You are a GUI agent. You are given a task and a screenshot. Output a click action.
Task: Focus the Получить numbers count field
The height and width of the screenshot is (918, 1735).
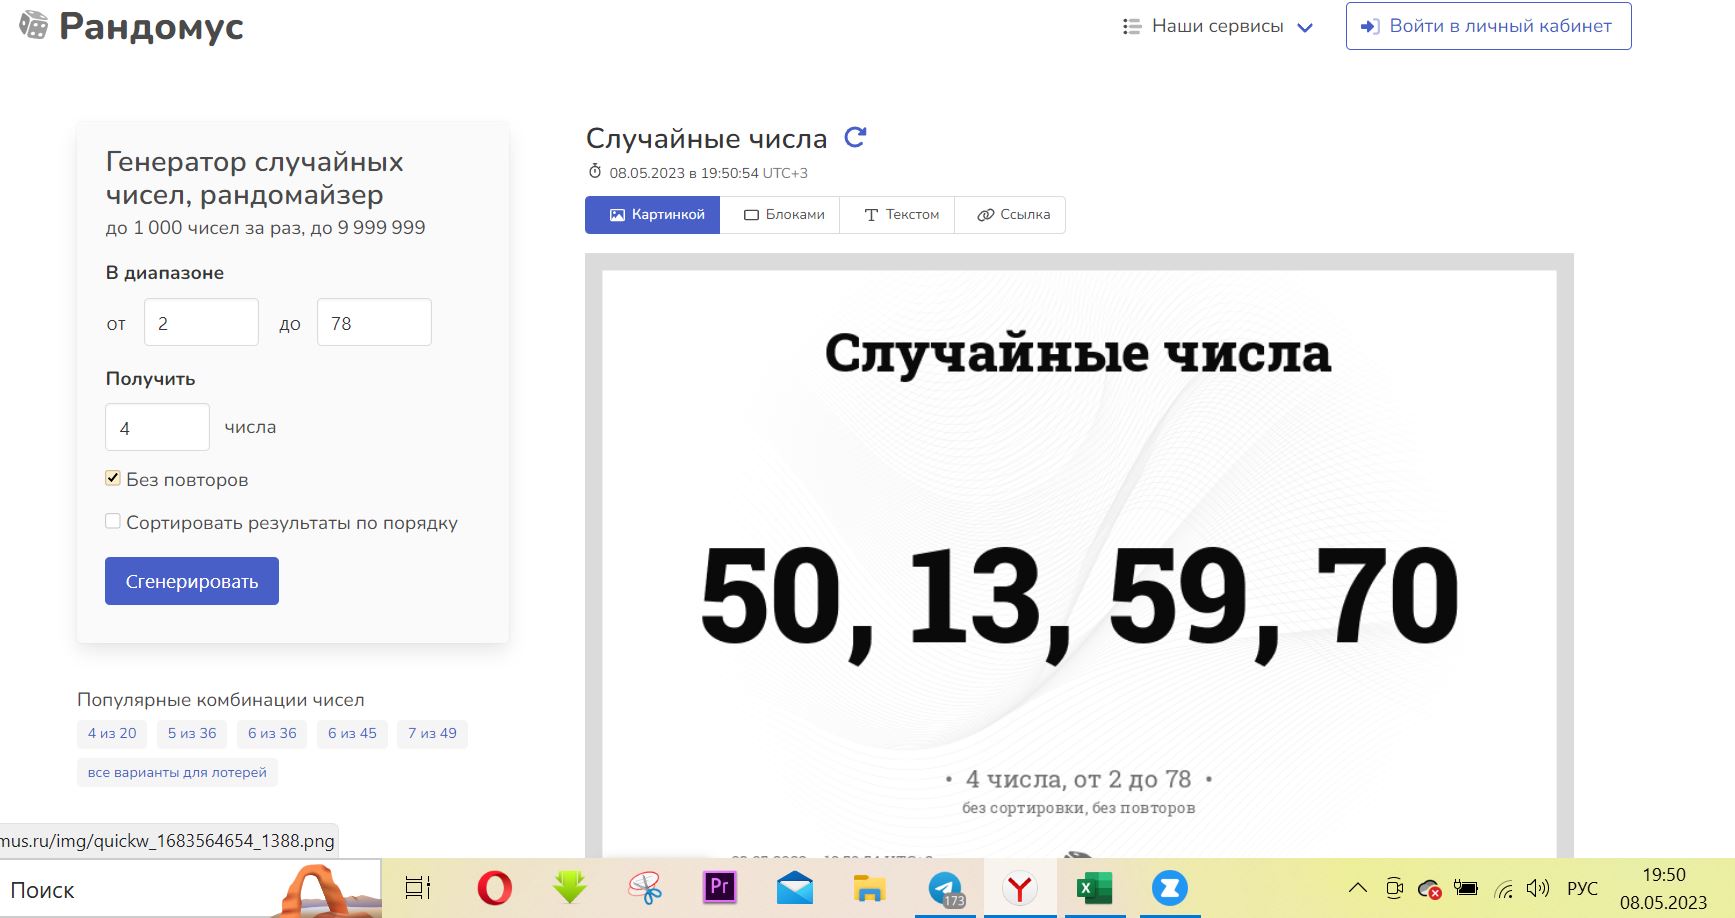pyautogui.click(x=157, y=427)
